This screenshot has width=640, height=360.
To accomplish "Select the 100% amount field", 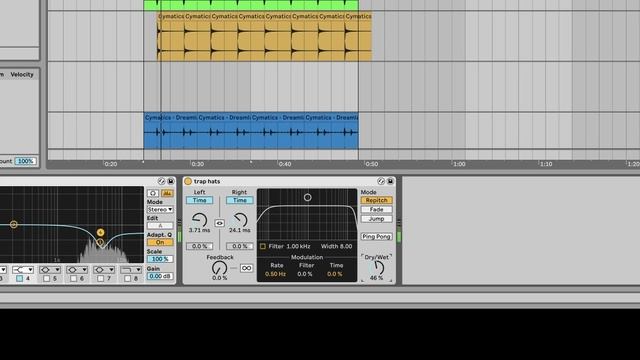I will pyautogui.click(x=25, y=161).
